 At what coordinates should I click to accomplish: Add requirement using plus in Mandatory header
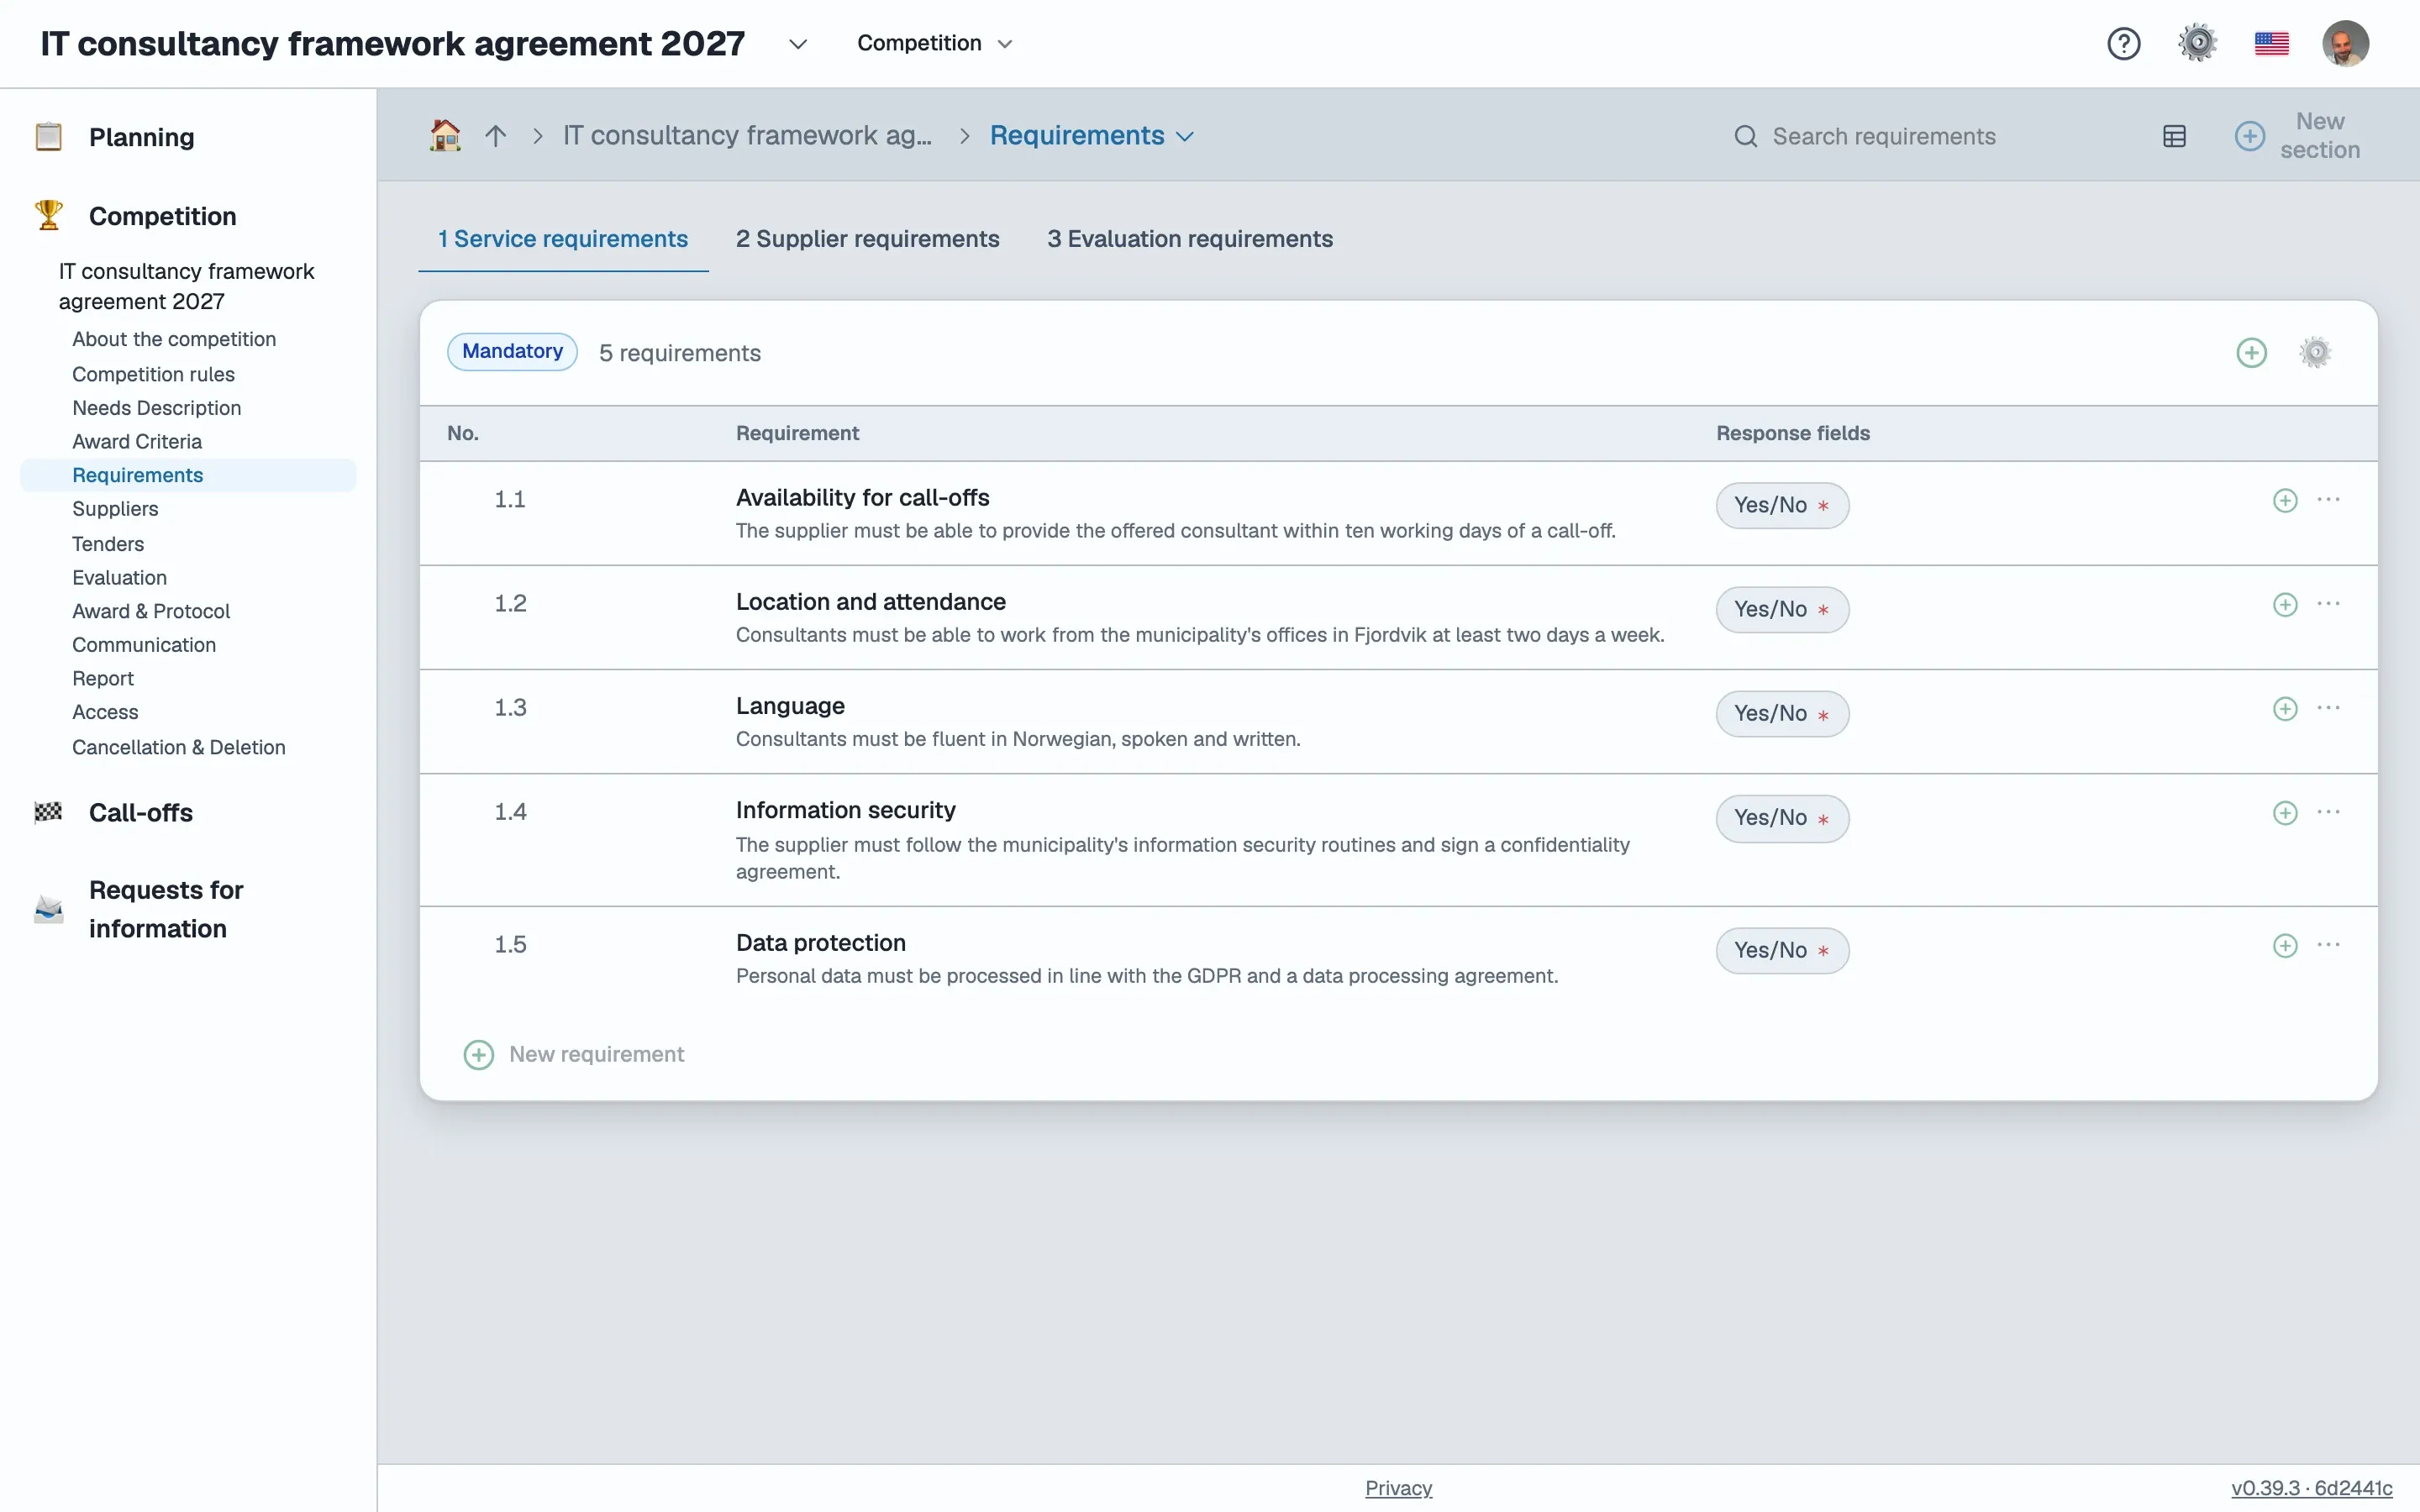tap(2251, 352)
